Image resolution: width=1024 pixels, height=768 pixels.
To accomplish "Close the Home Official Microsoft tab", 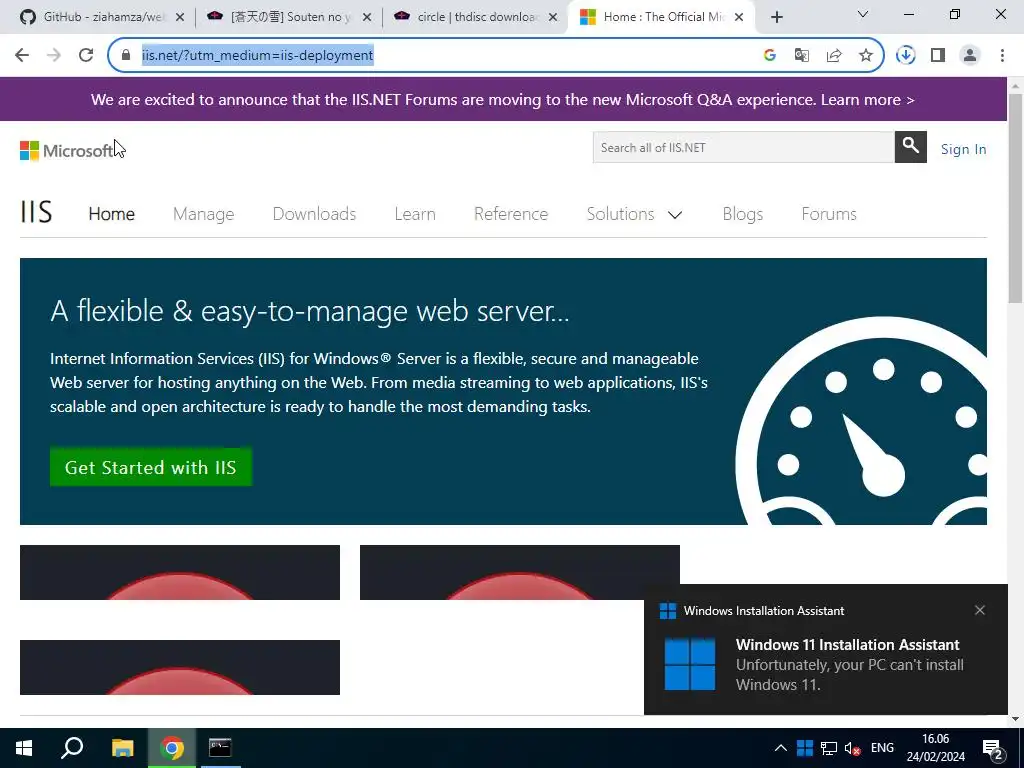I will pyautogui.click(x=739, y=17).
